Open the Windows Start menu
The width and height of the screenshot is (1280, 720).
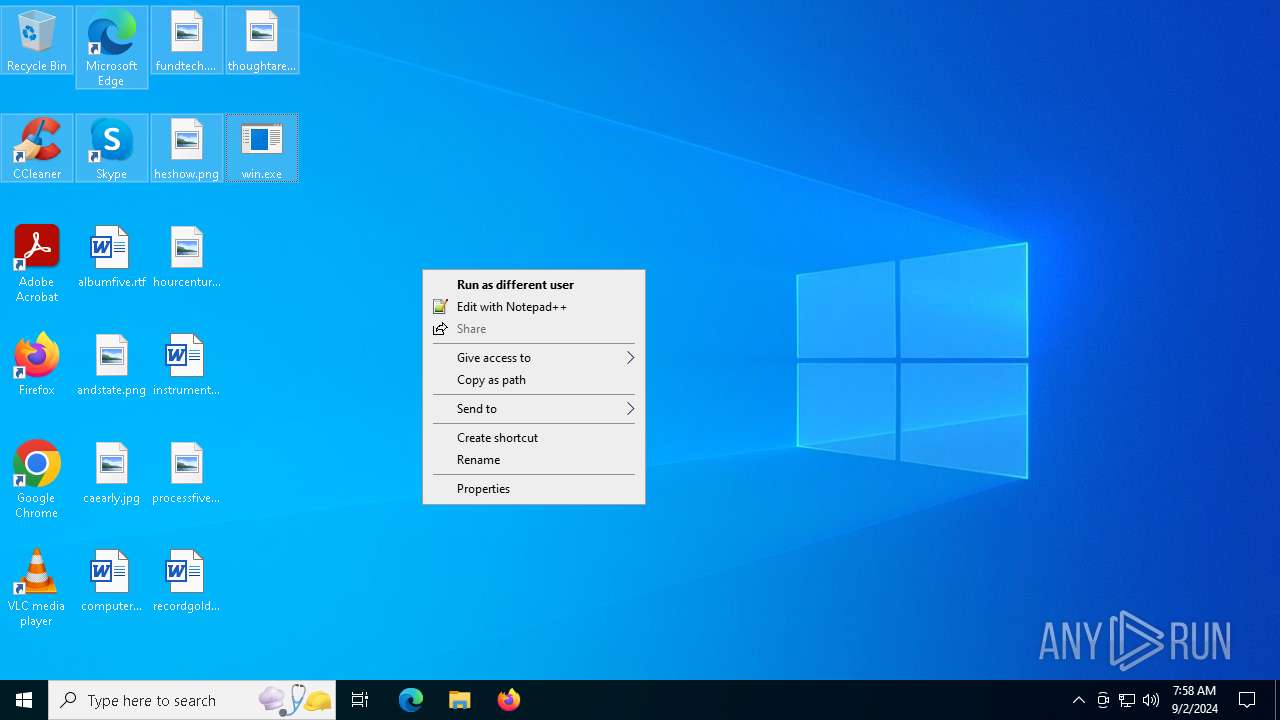click(x=24, y=700)
